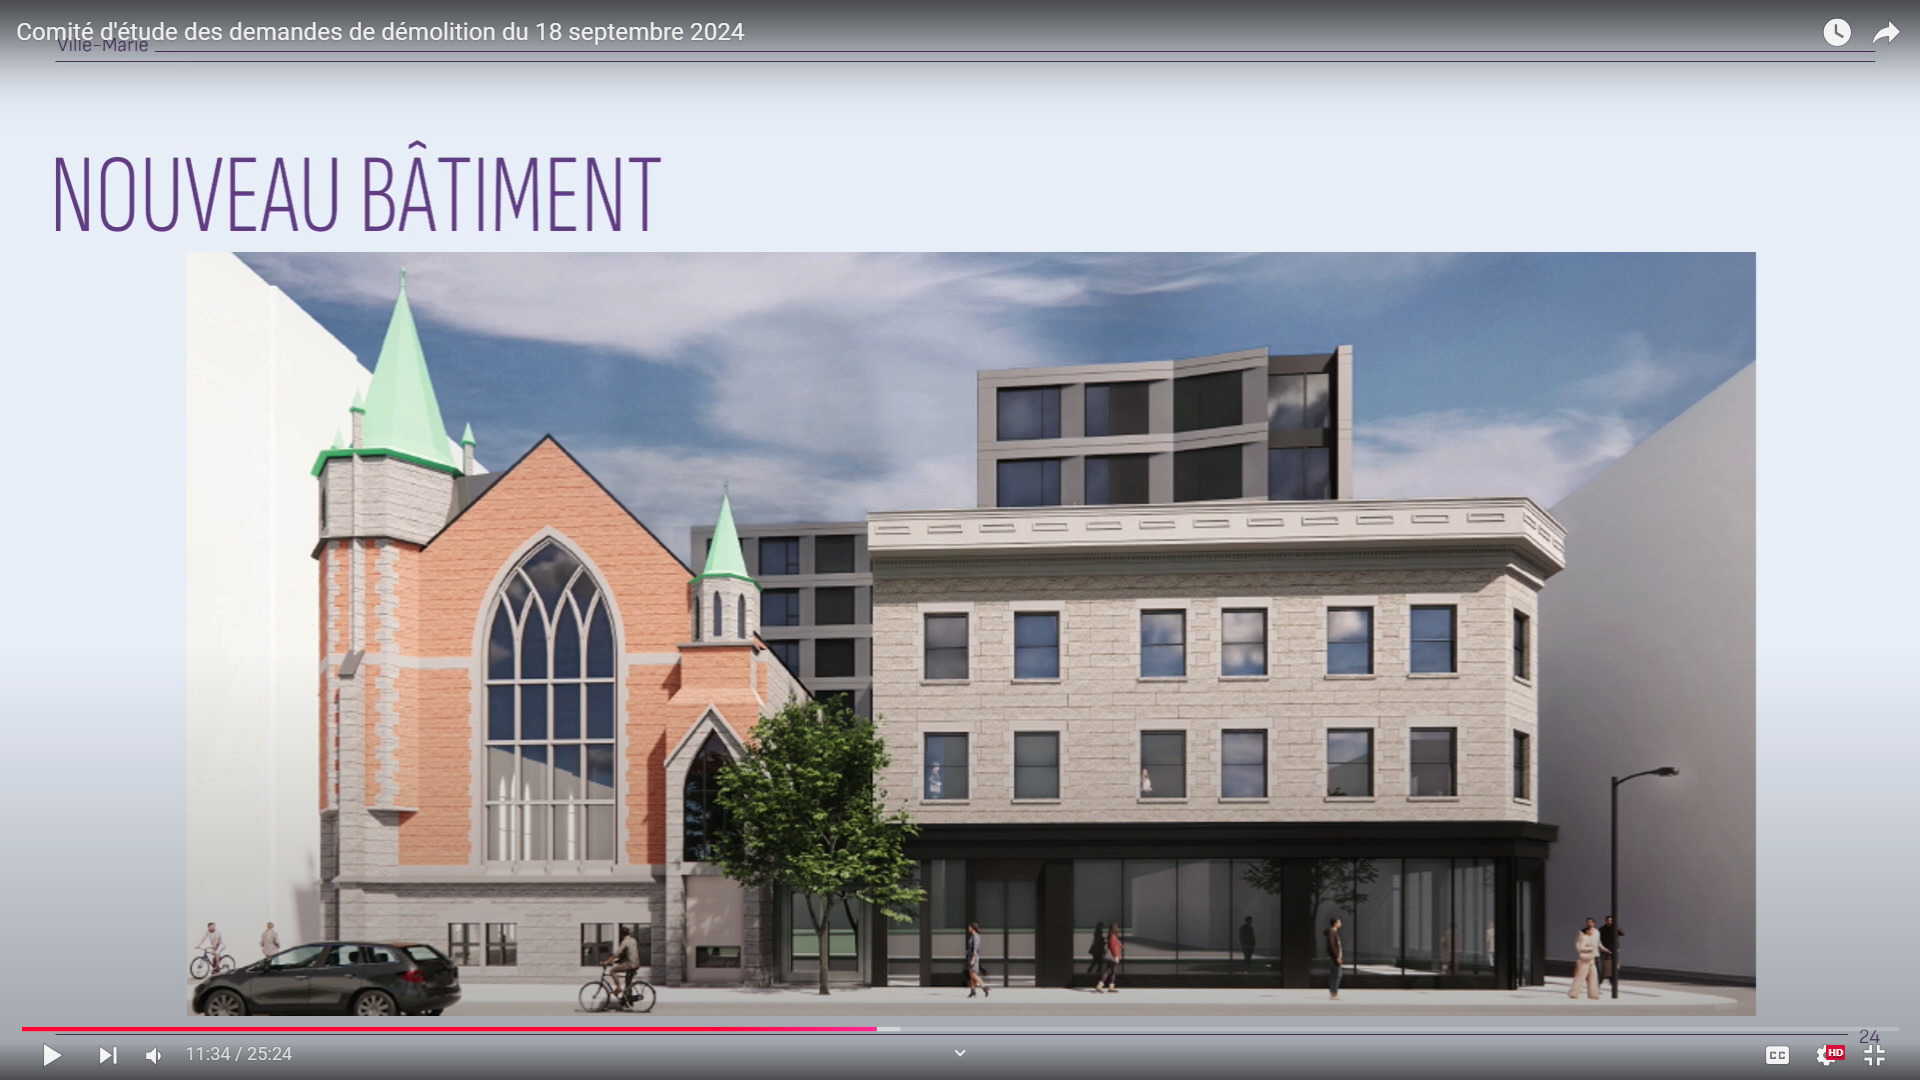Image resolution: width=1920 pixels, height=1080 pixels.
Task: Expand the chevron below the progress bar
Action: (x=960, y=1053)
